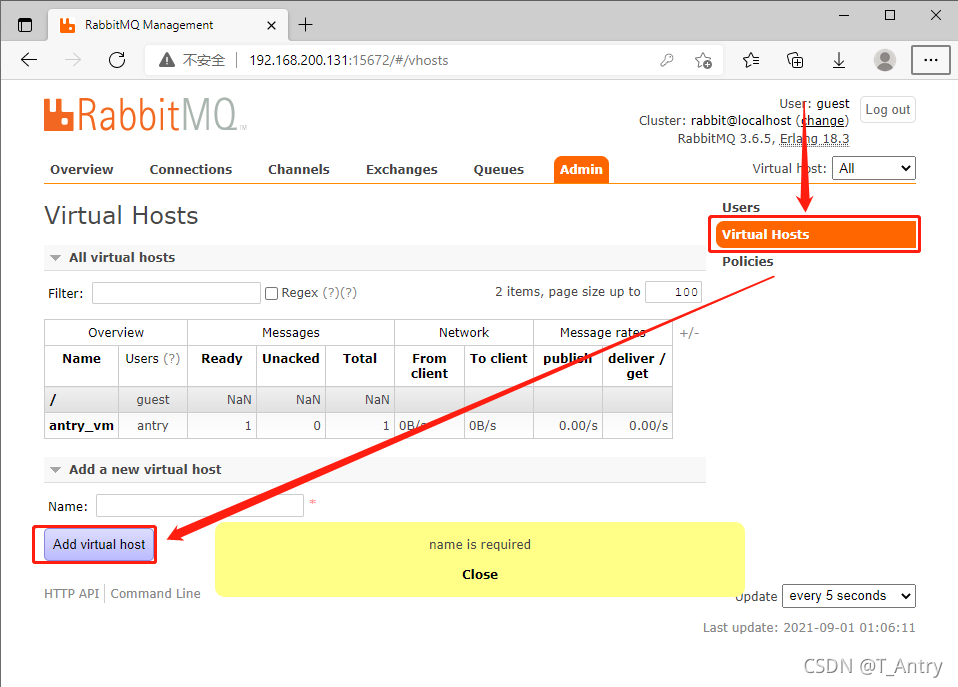Open the Virtual Hosts admin section

(x=816, y=234)
